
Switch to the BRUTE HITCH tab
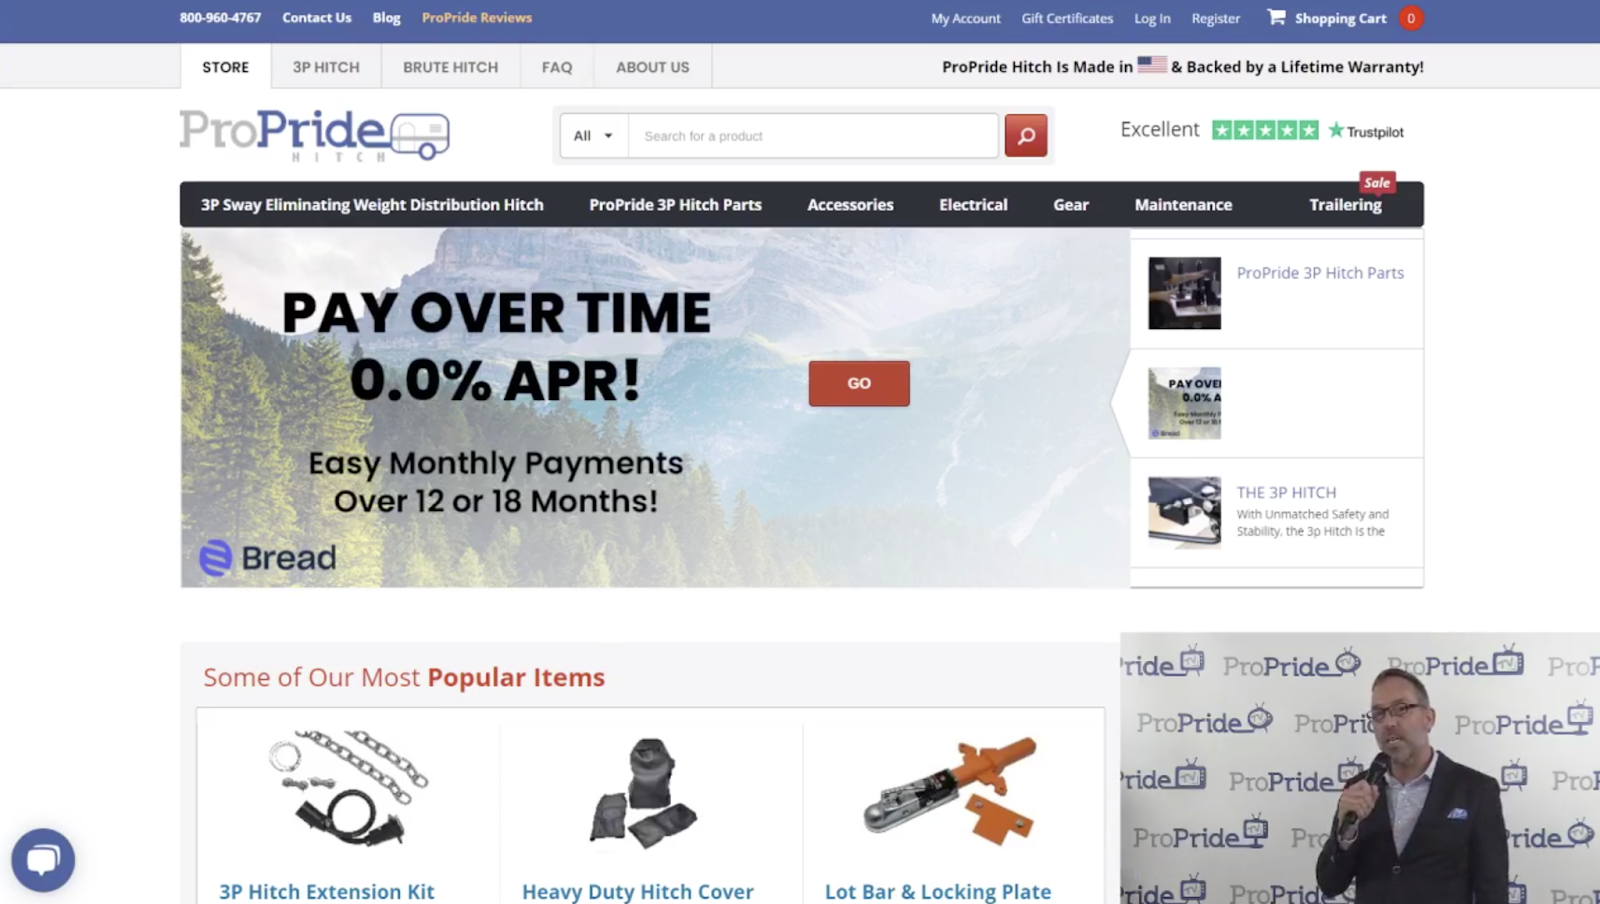[450, 67]
